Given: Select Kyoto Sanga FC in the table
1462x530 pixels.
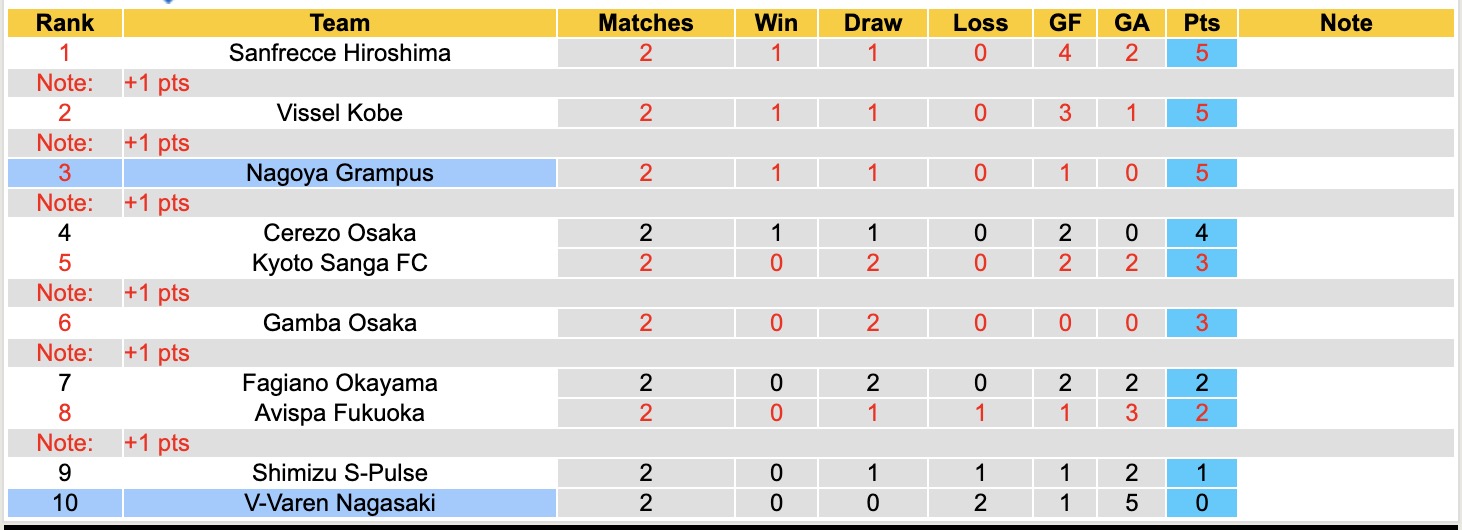Looking at the screenshot, I should [340, 263].
